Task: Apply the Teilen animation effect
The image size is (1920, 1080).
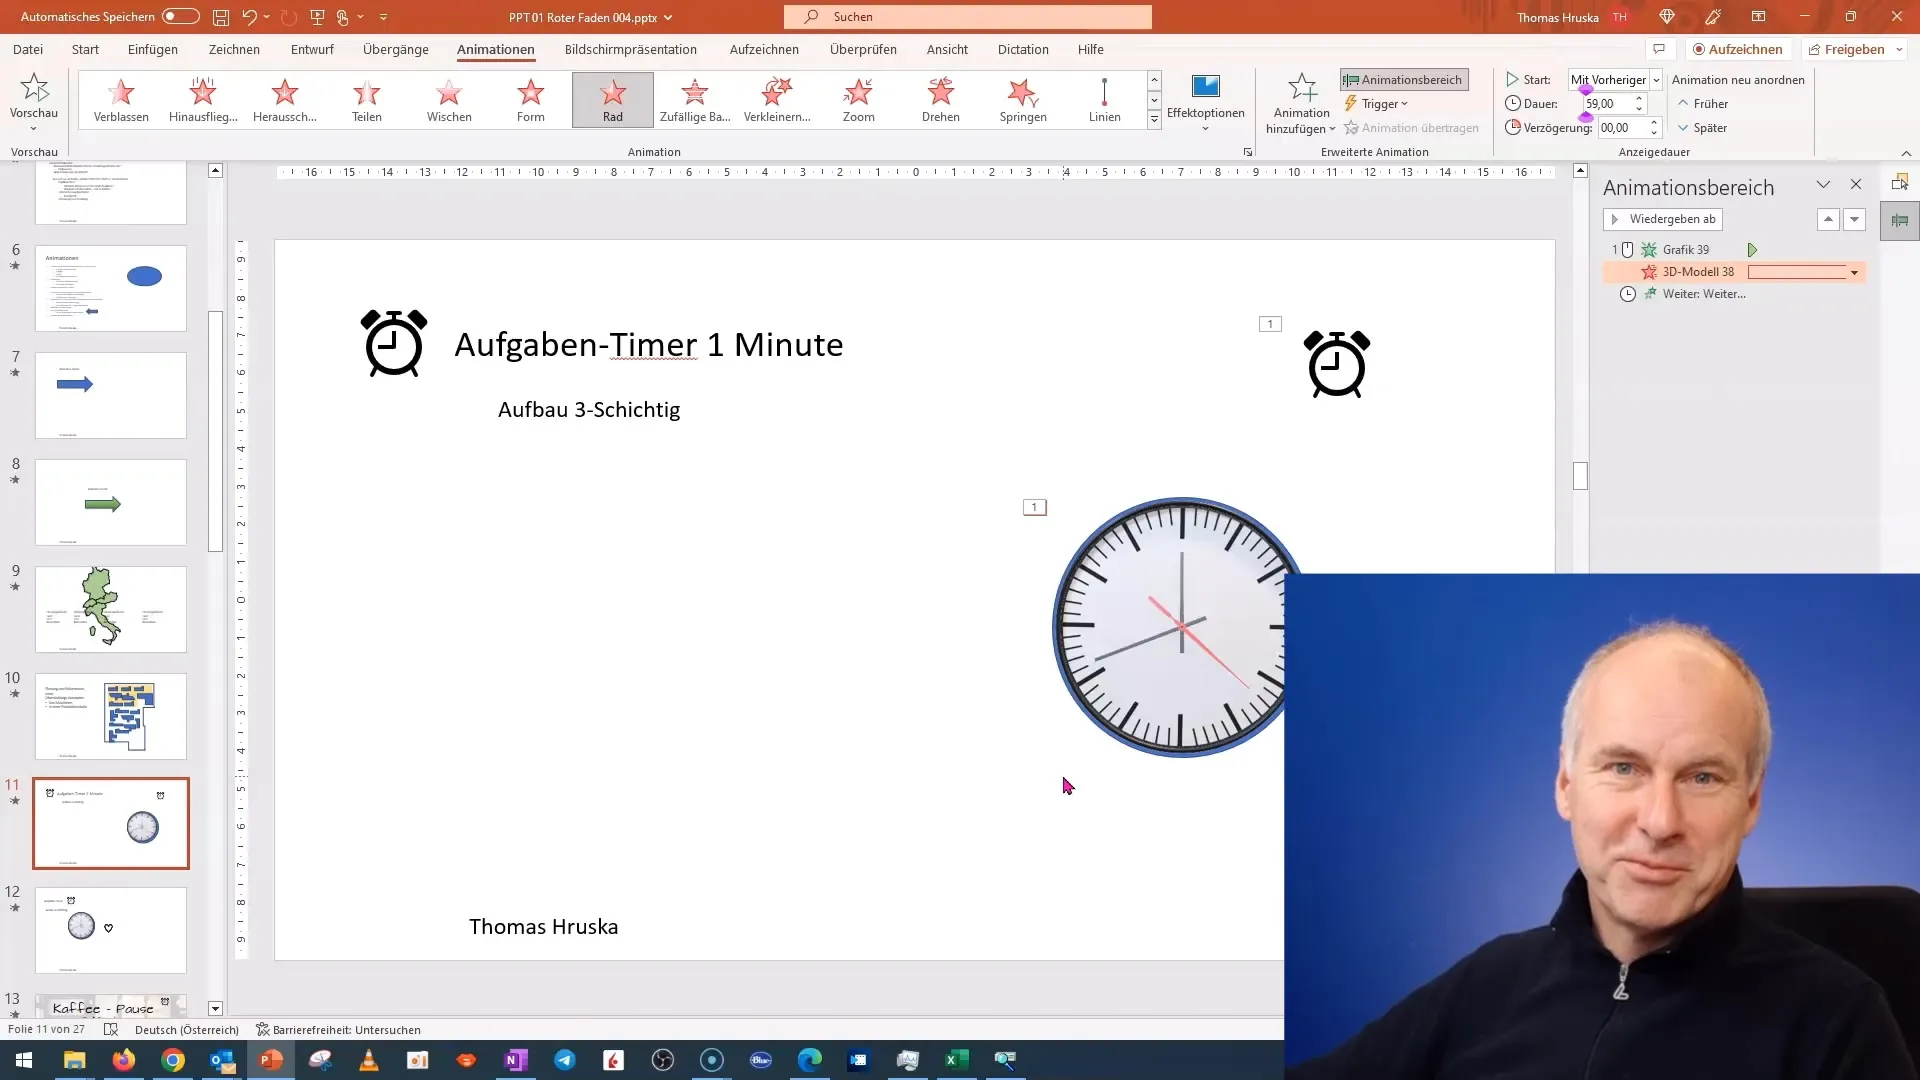Action: click(x=367, y=100)
